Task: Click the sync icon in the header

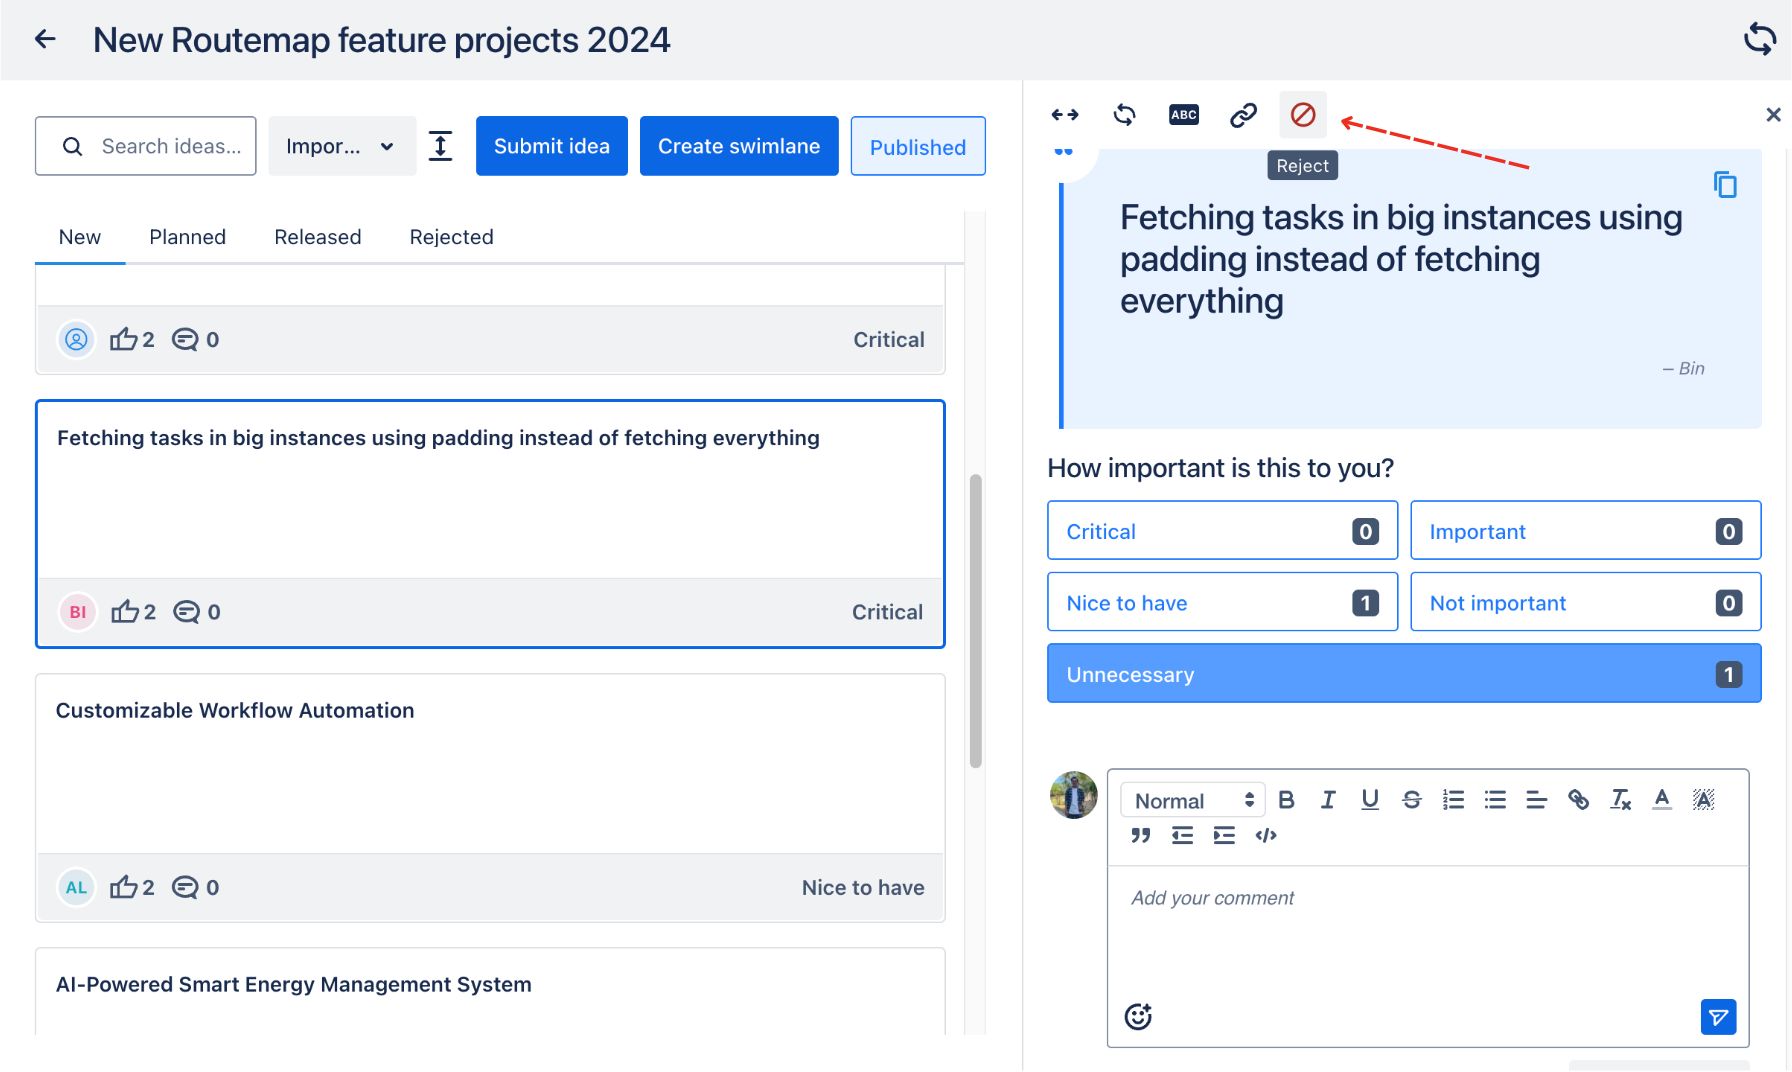Action: [x=1760, y=39]
